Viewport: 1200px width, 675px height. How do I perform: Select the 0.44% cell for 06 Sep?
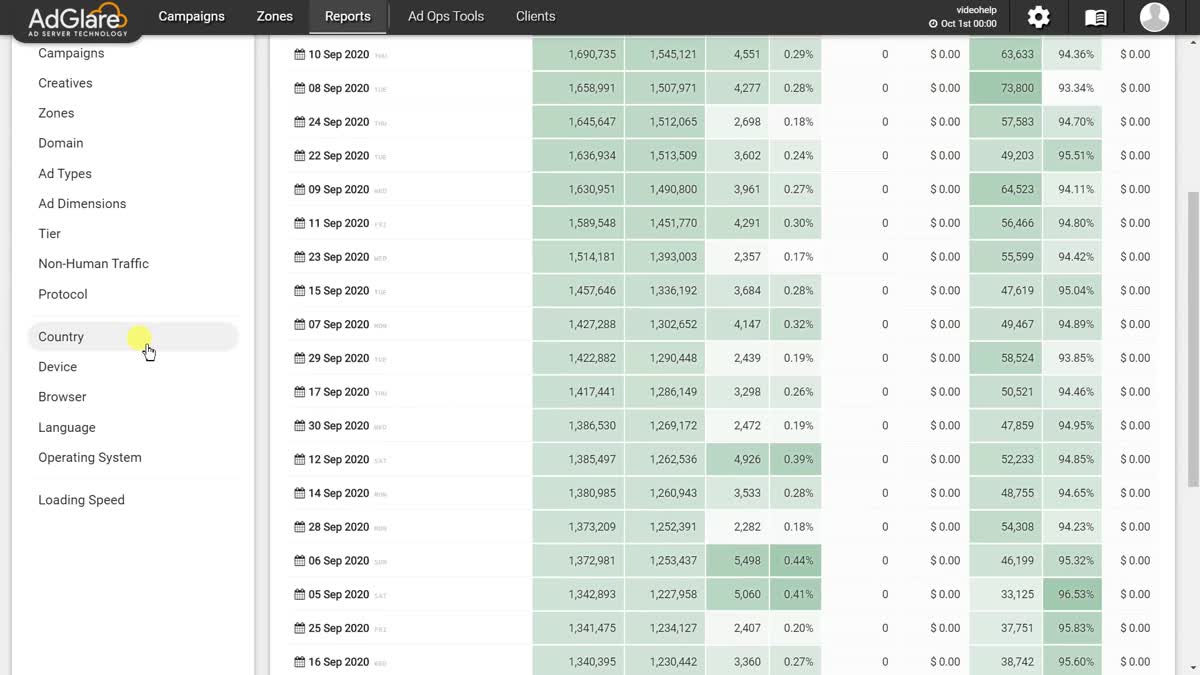coord(798,561)
